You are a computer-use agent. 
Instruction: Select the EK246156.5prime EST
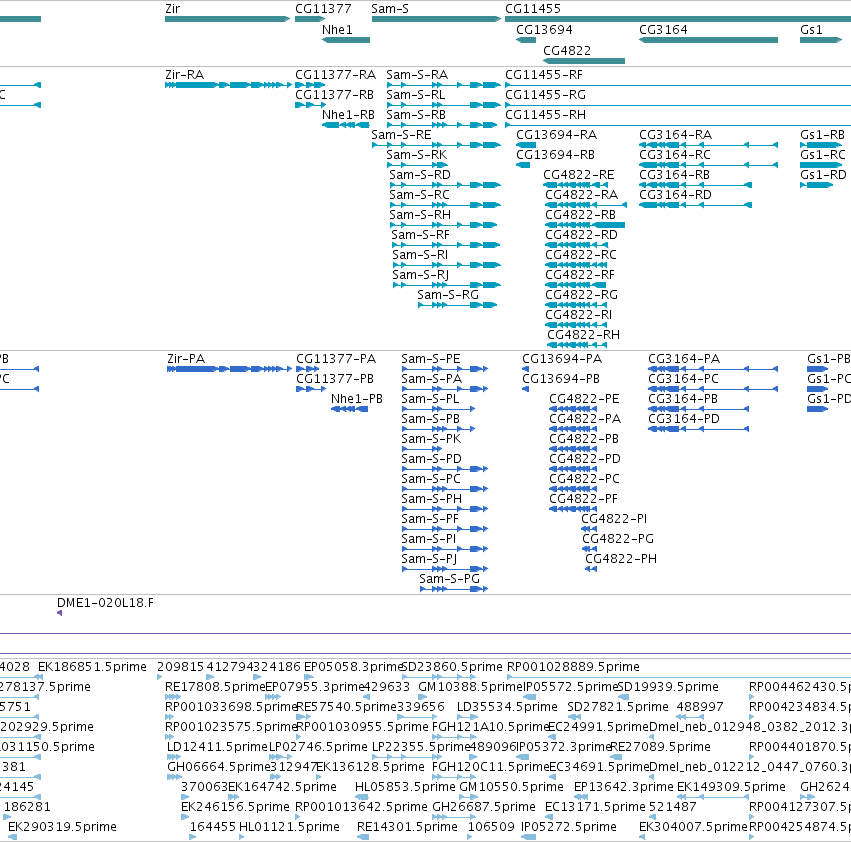click(185, 817)
